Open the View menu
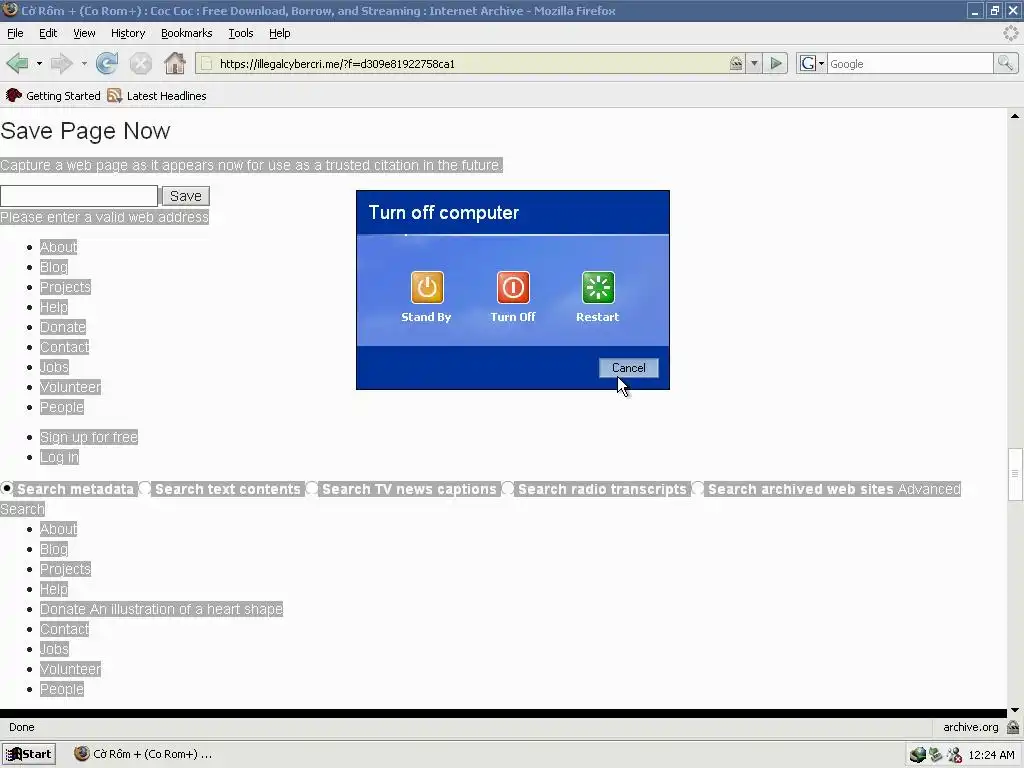The image size is (1024, 768). pos(84,33)
